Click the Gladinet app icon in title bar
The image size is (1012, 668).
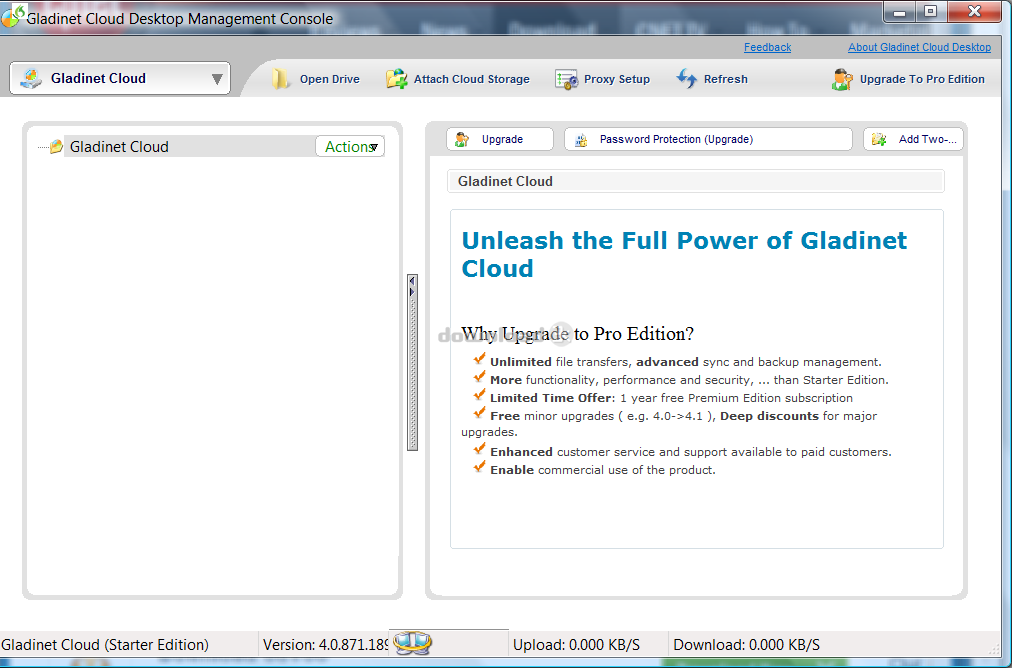pos(12,16)
